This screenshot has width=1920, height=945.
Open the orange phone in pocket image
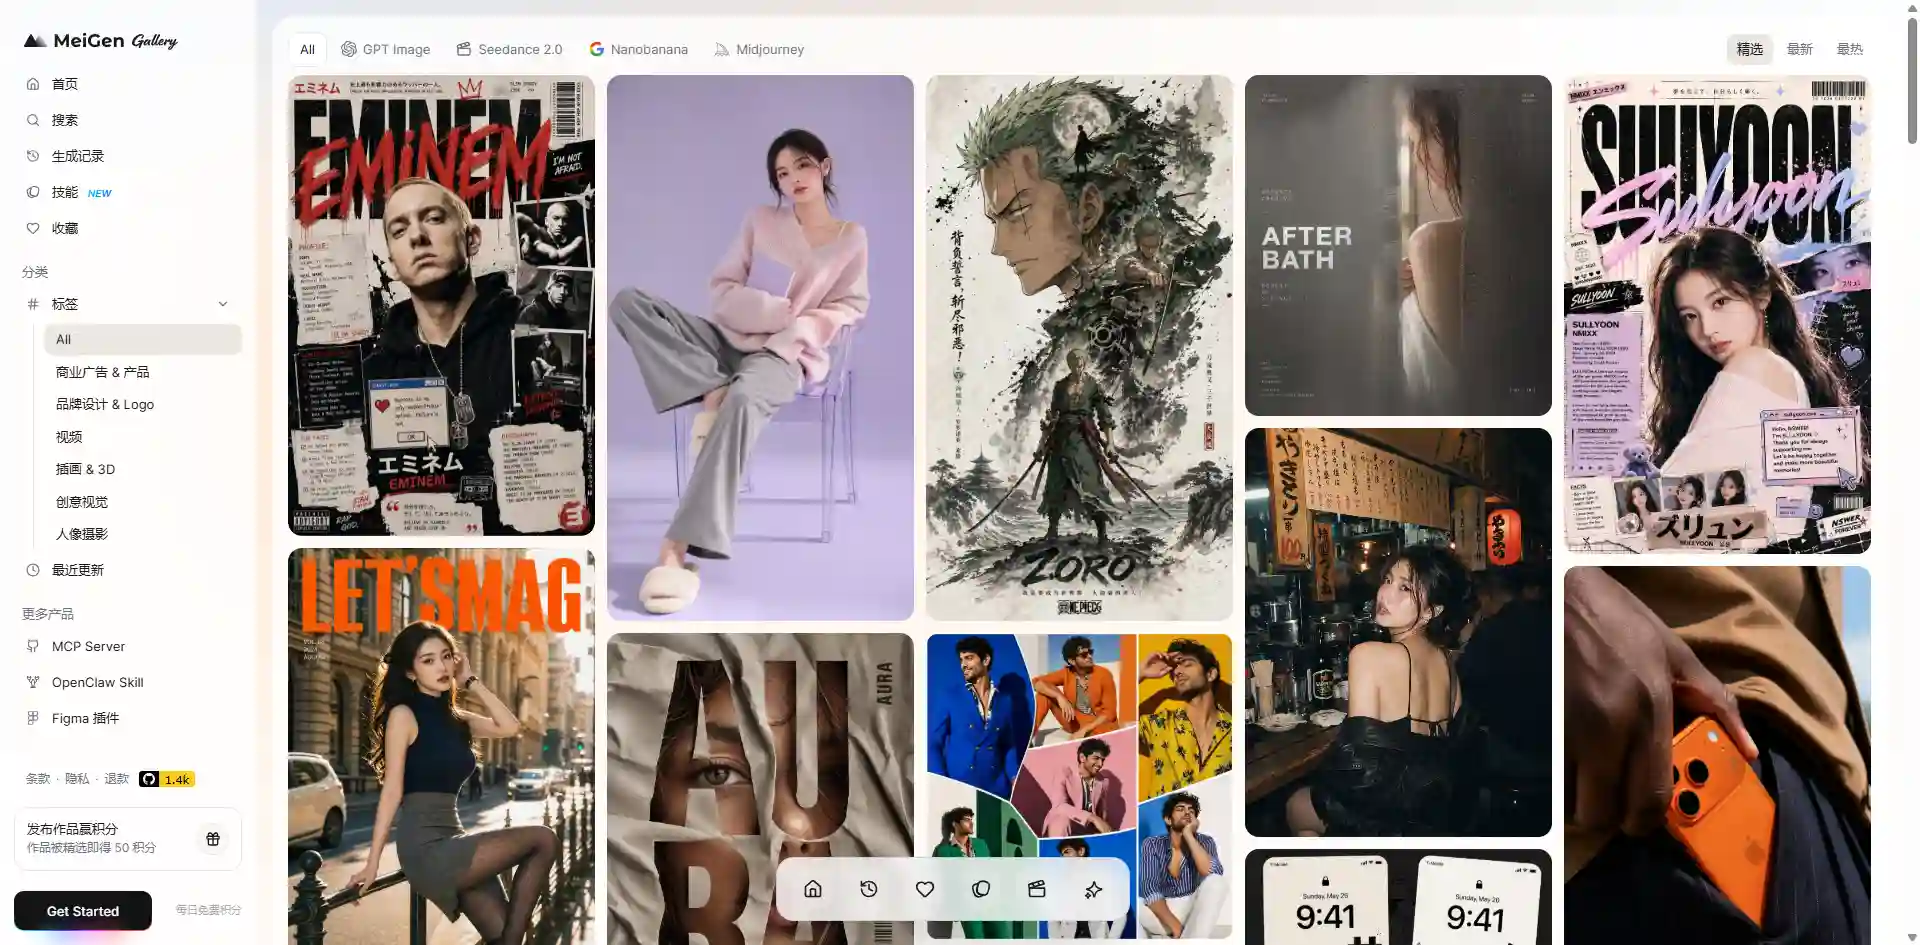(1717, 755)
